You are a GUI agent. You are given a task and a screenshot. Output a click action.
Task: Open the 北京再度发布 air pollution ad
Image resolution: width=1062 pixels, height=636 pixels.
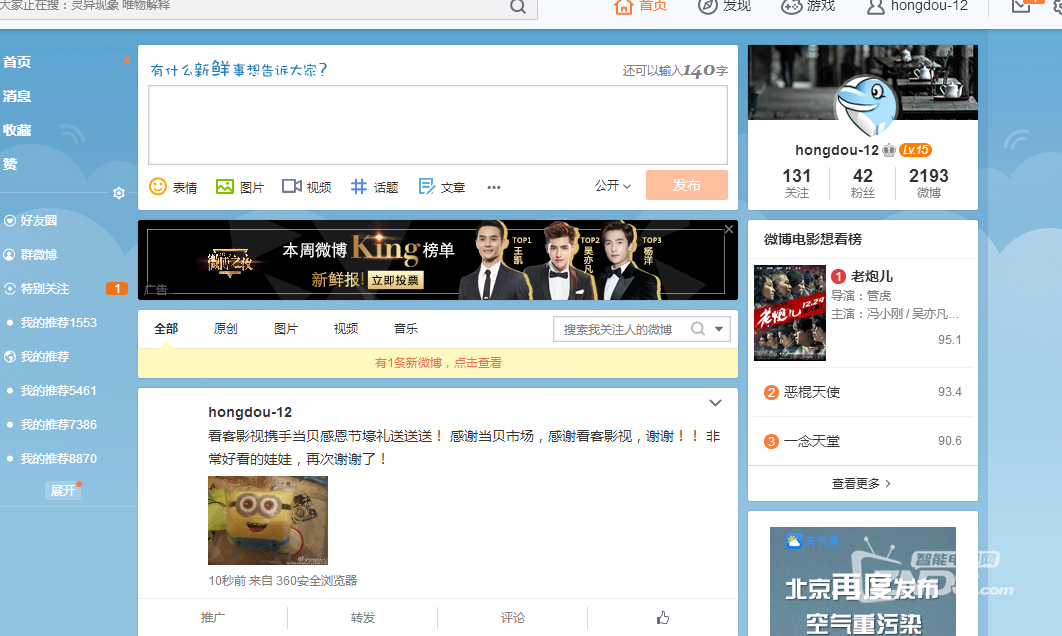[863, 581]
